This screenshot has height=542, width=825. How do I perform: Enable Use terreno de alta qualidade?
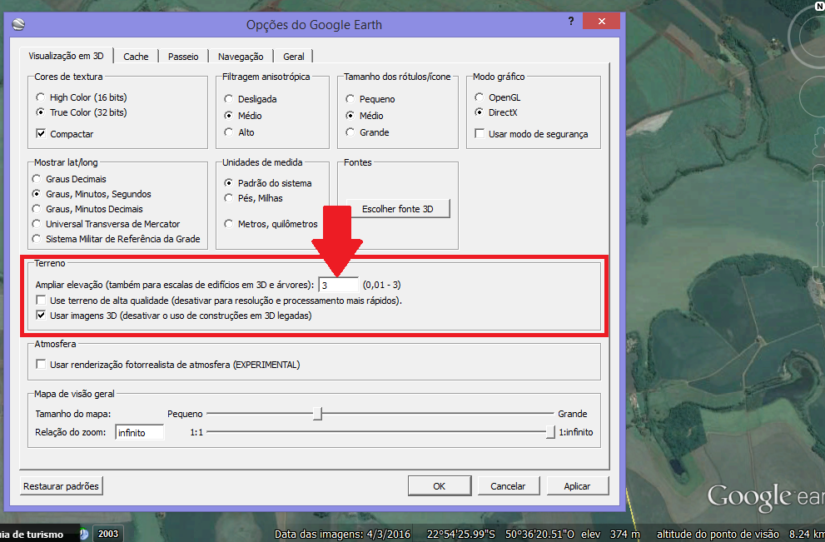pyautogui.click(x=41, y=300)
